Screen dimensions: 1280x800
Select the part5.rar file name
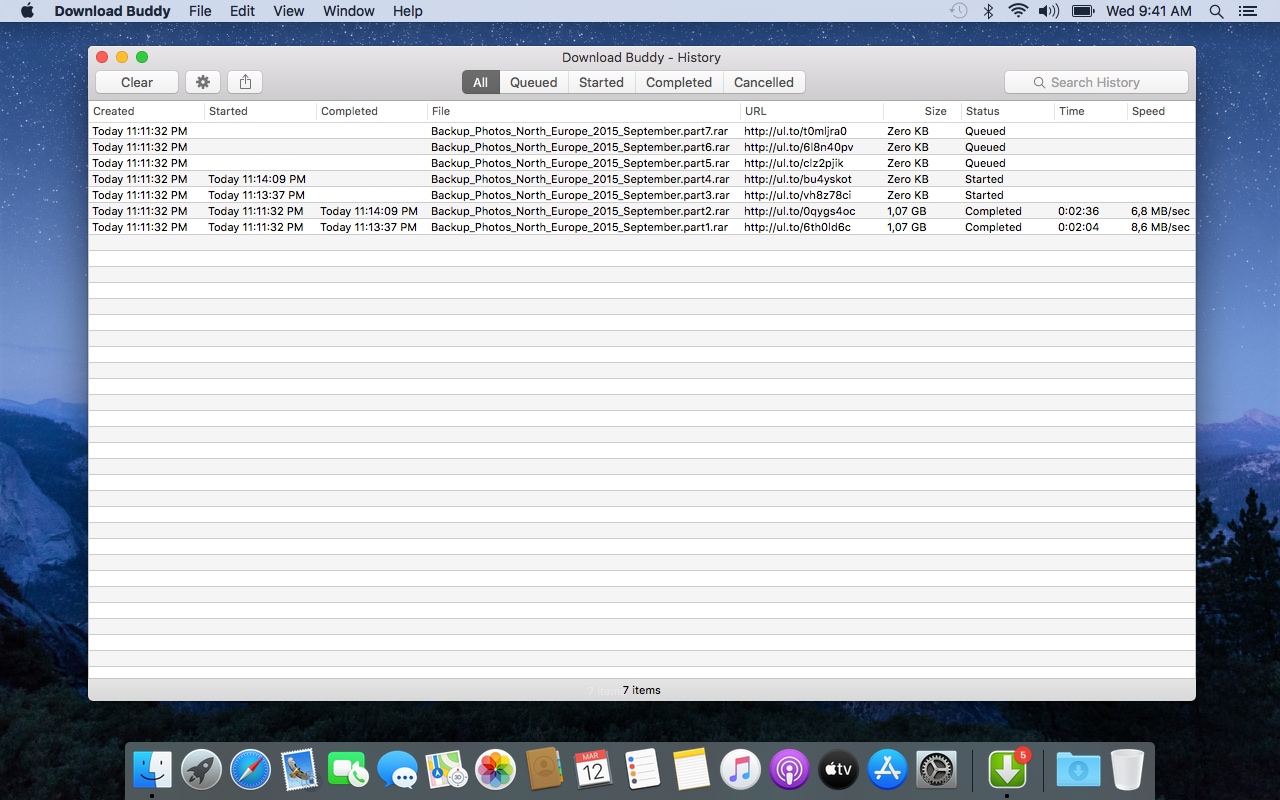pyautogui.click(x=580, y=163)
